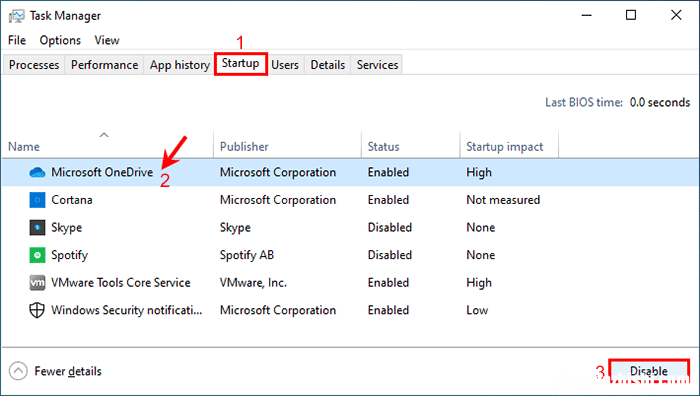Switch to the Details tab
The image size is (700, 396).
click(x=328, y=65)
